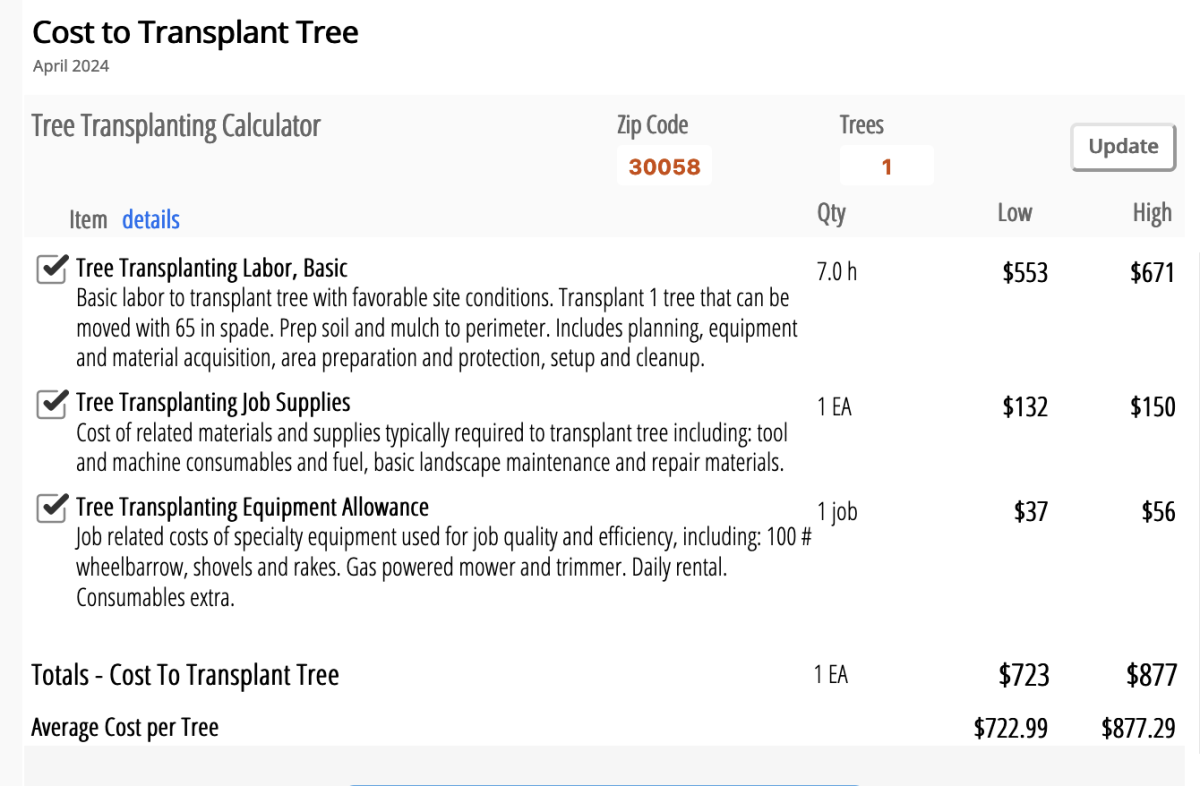Click the Tree Transplanting Equipment Allowance title
The height and width of the screenshot is (786, 1200).
pos(252,507)
